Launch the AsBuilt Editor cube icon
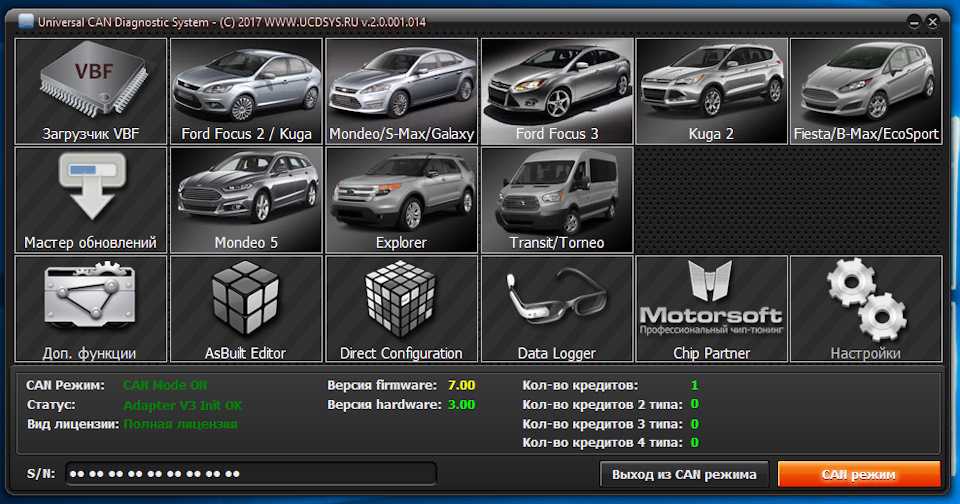 click(246, 309)
